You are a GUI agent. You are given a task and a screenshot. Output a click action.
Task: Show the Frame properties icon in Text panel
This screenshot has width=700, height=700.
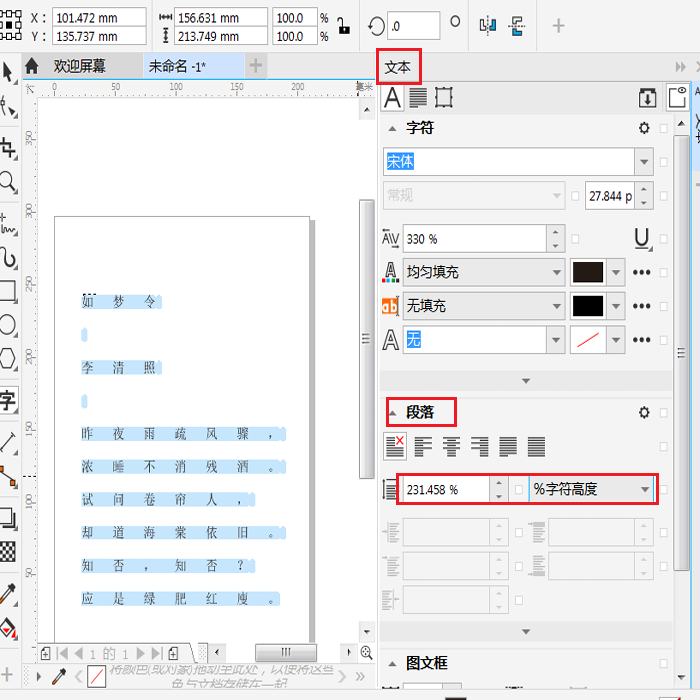(x=444, y=97)
